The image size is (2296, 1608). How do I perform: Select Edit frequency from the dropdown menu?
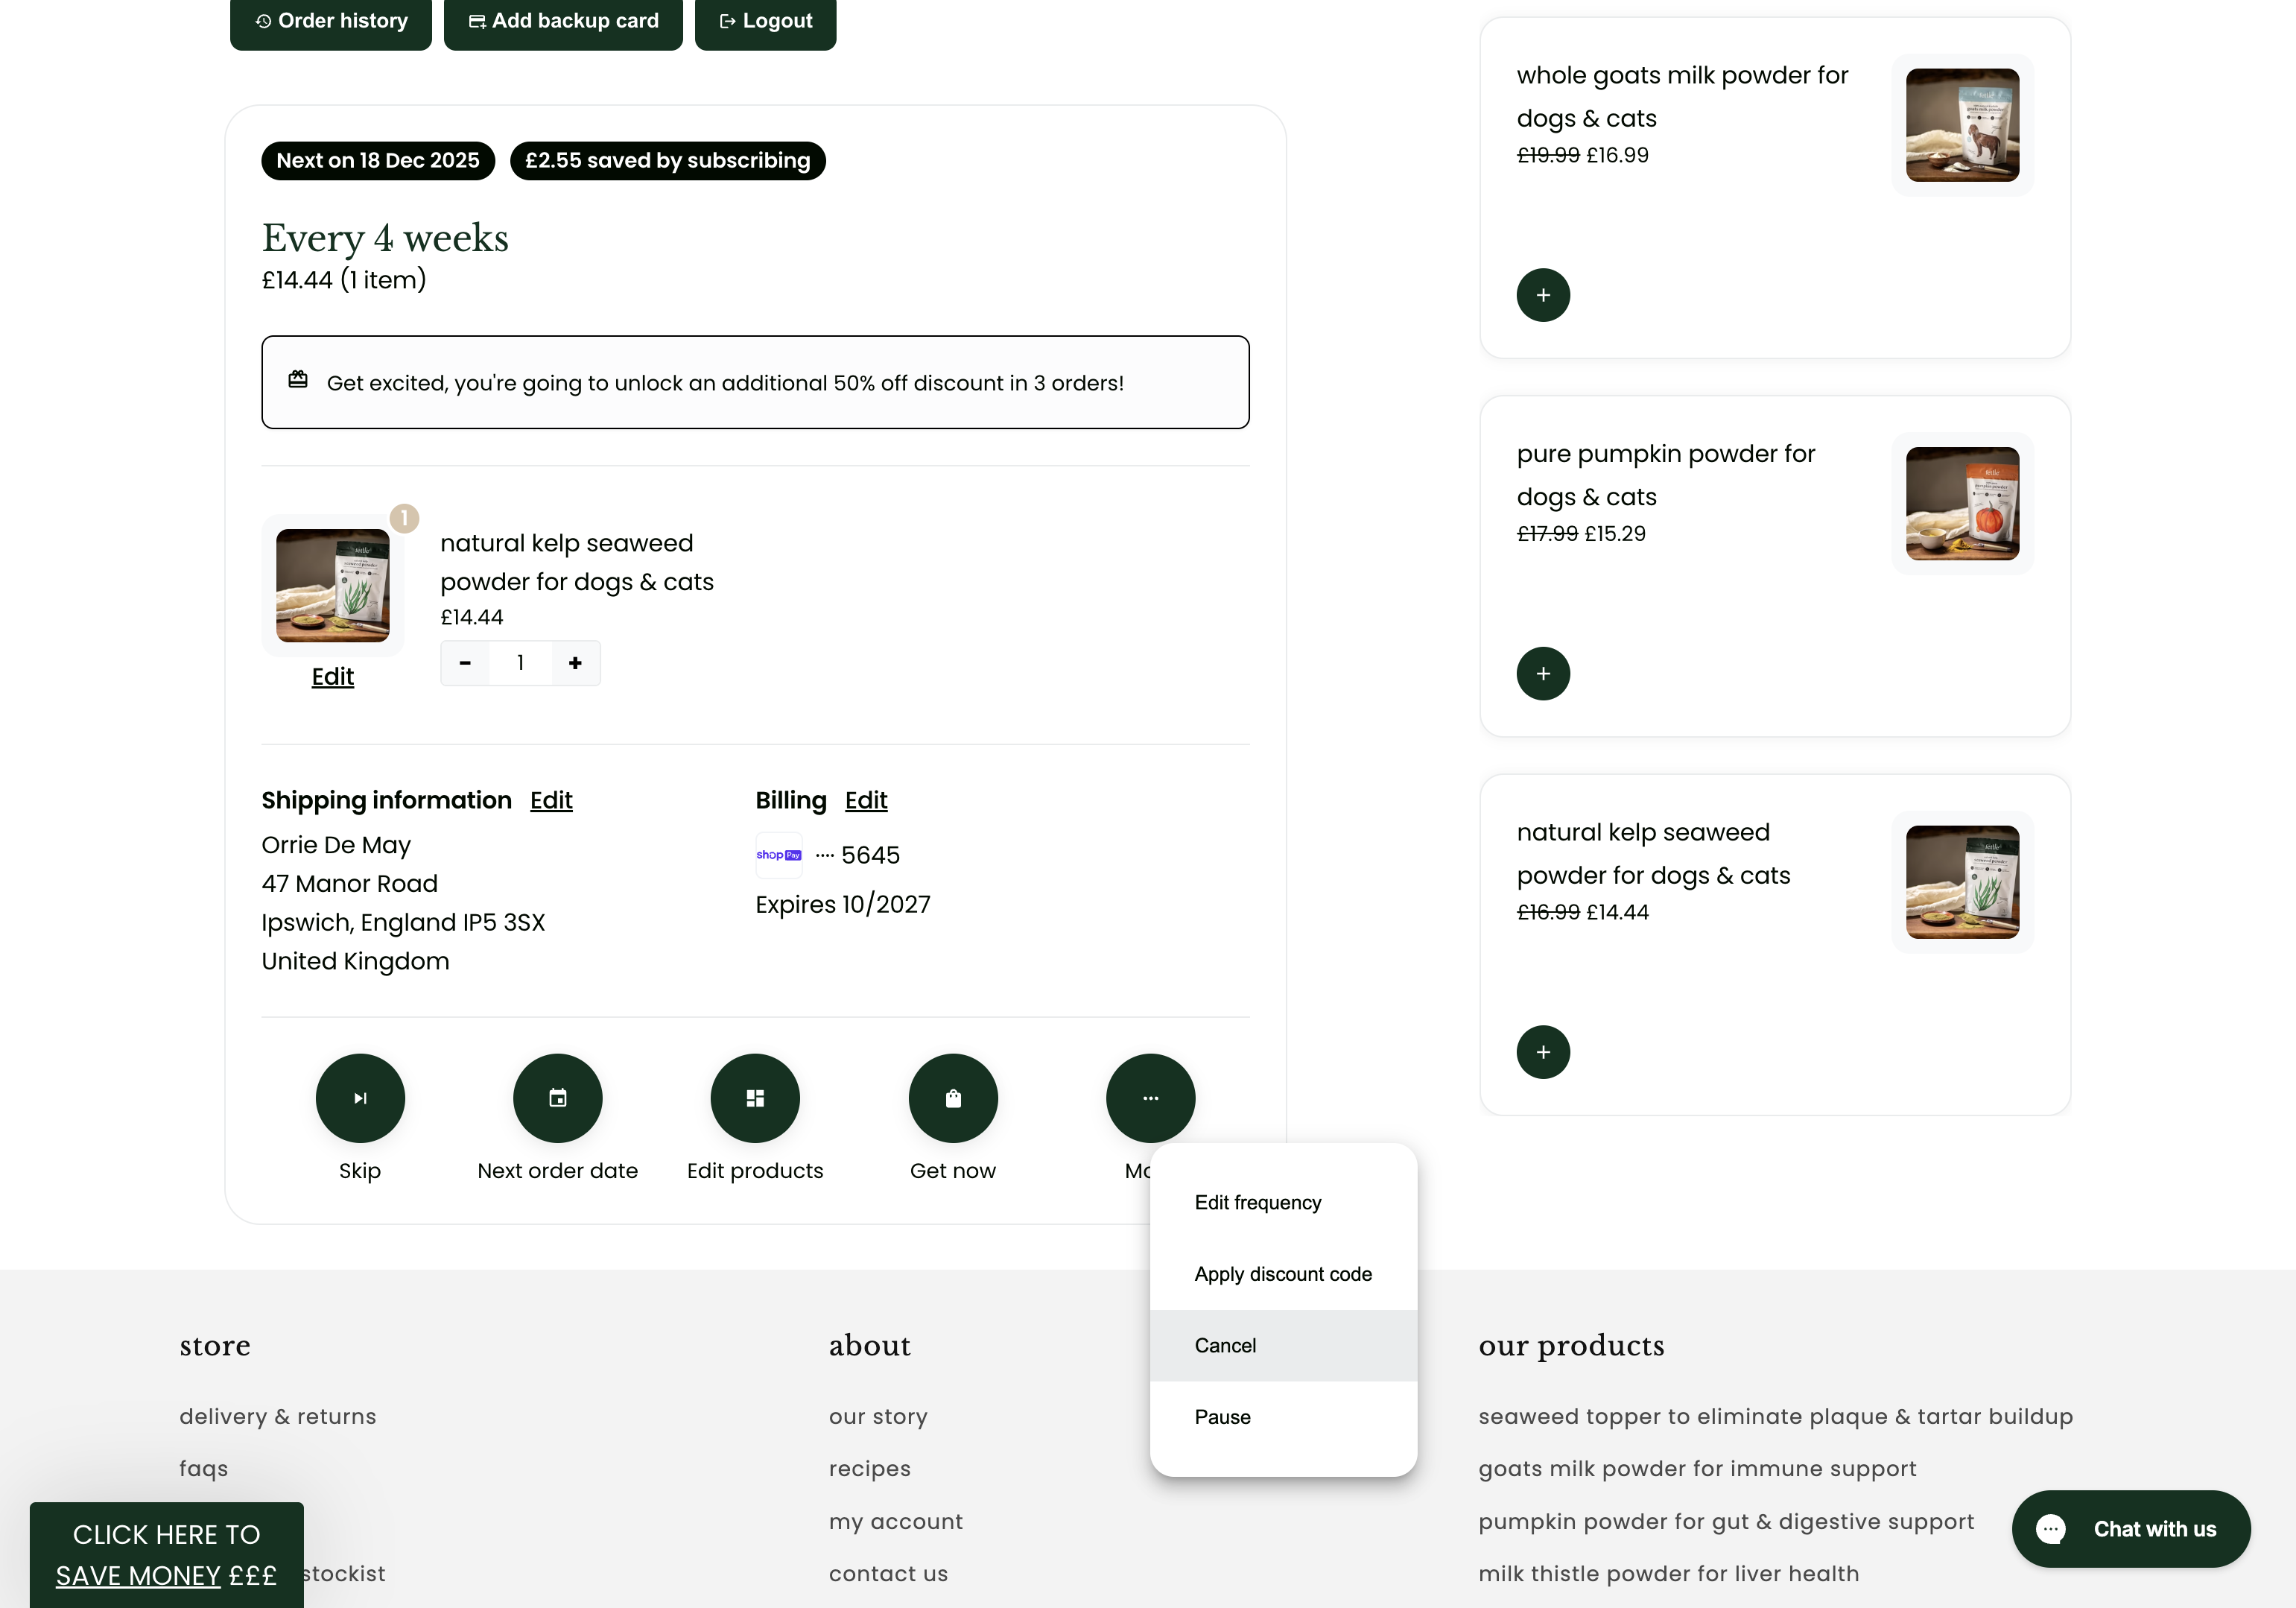[1283, 1203]
